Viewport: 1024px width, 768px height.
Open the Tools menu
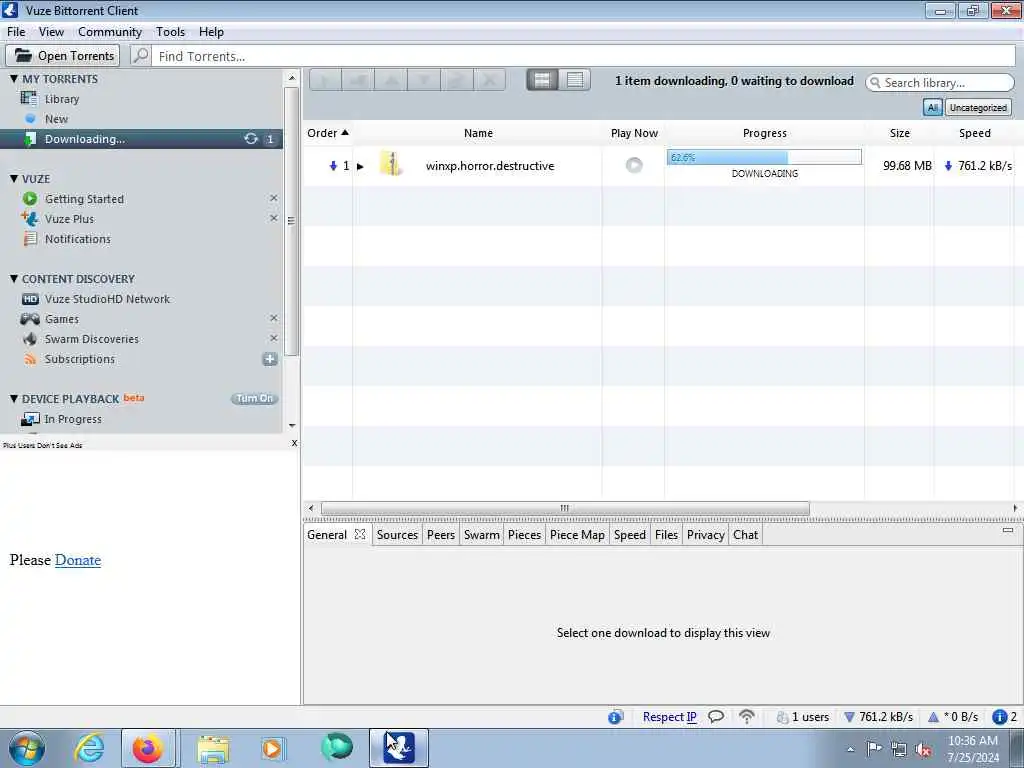[170, 31]
